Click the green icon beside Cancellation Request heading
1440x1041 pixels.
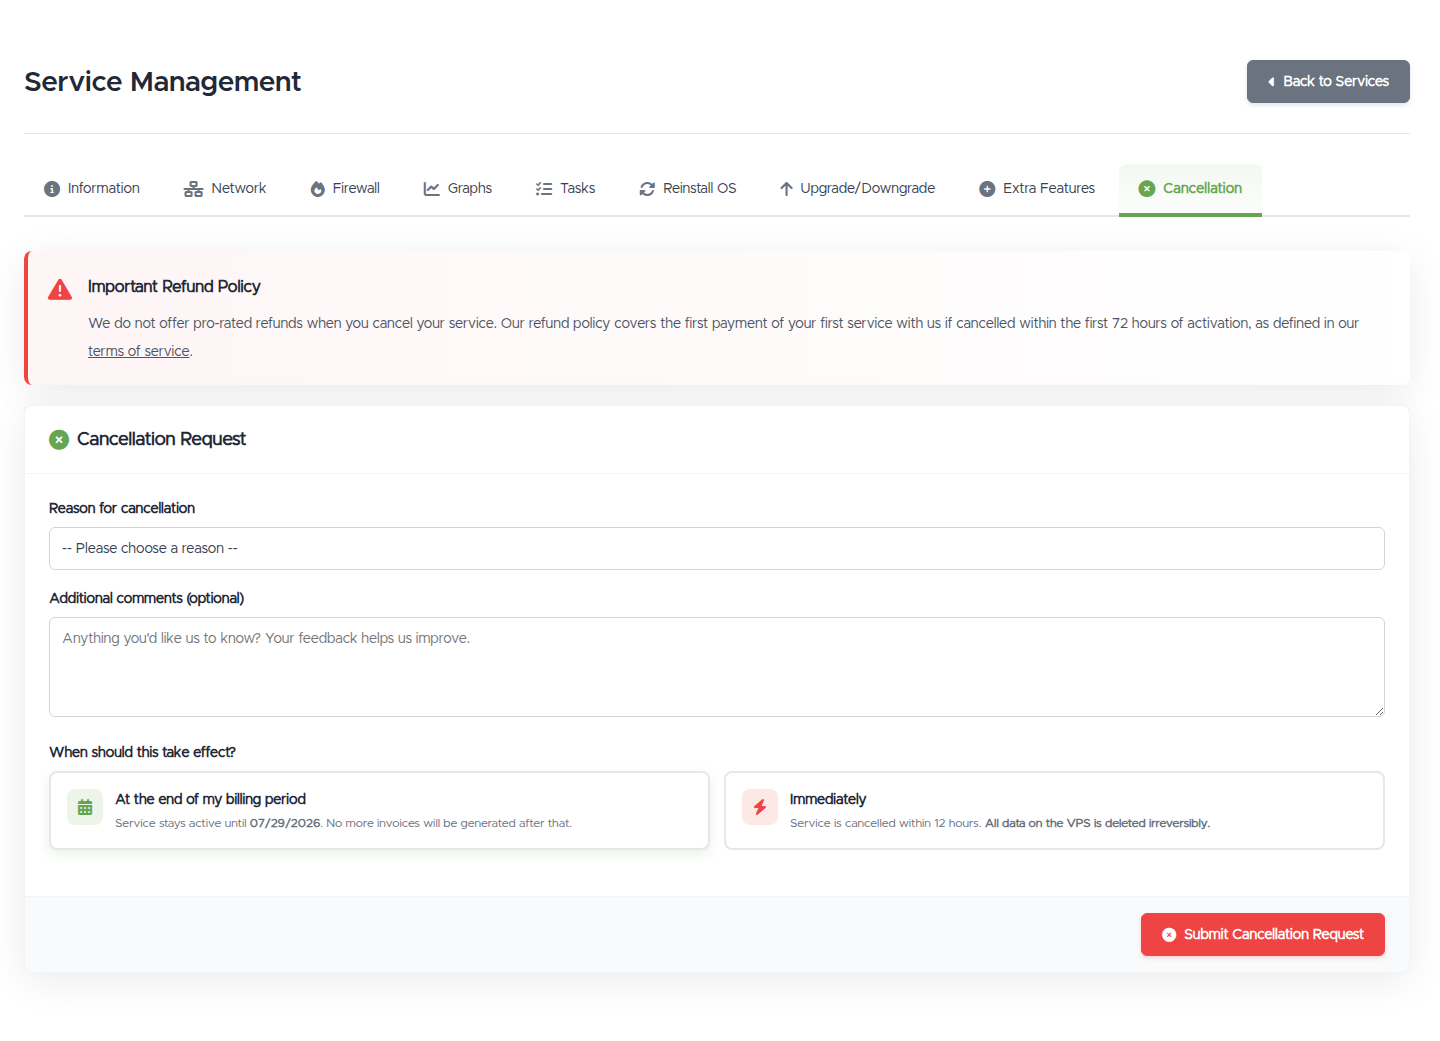click(x=59, y=440)
